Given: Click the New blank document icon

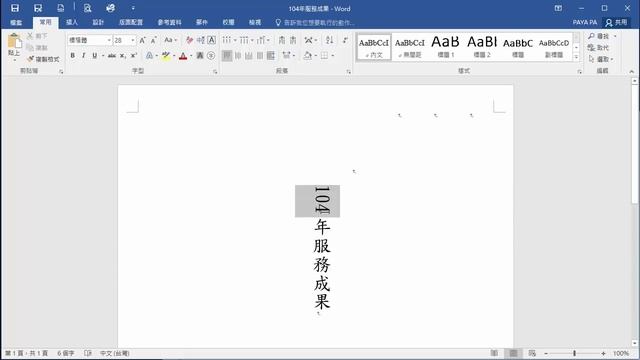Looking at the screenshot, I should (60, 8).
